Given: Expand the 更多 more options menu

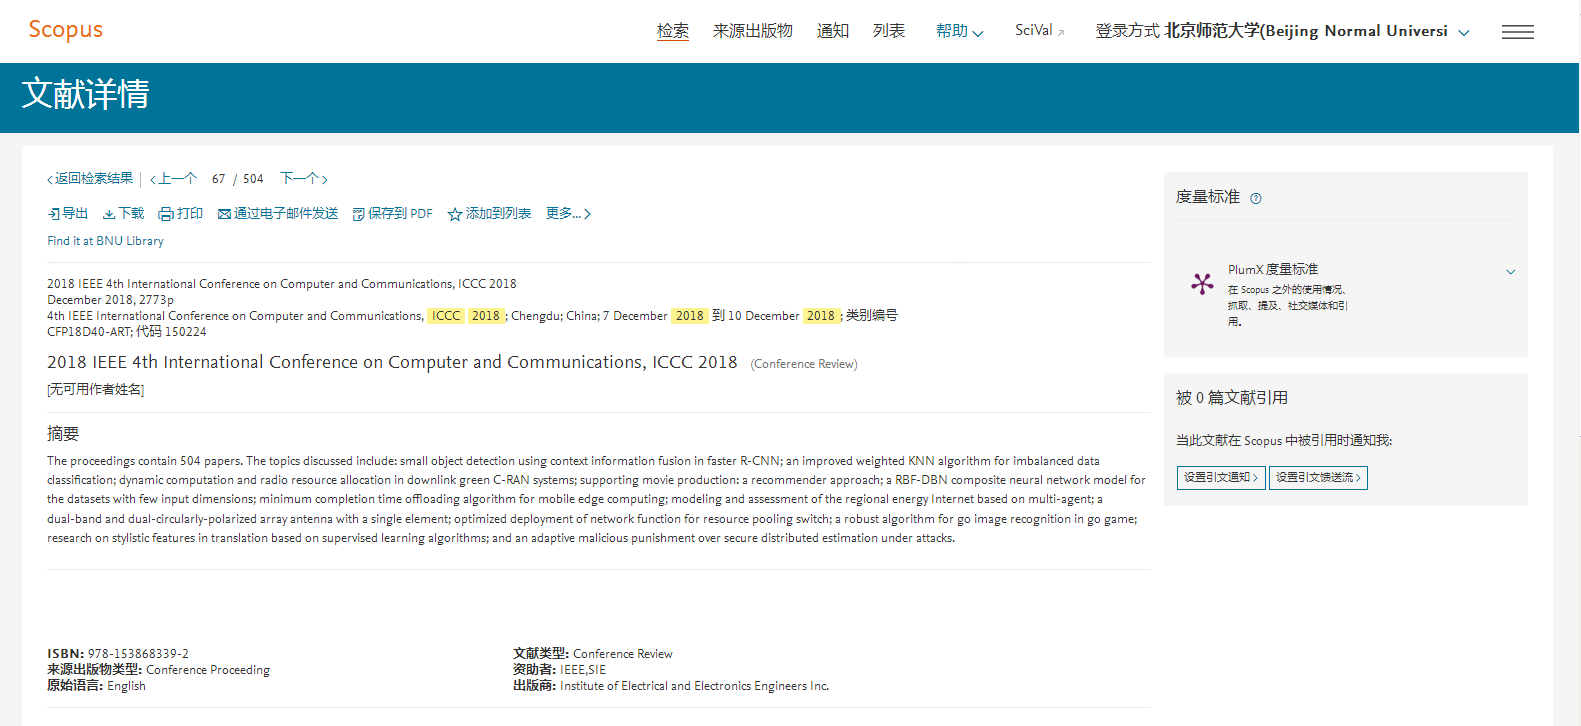Looking at the screenshot, I should pos(568,214).
